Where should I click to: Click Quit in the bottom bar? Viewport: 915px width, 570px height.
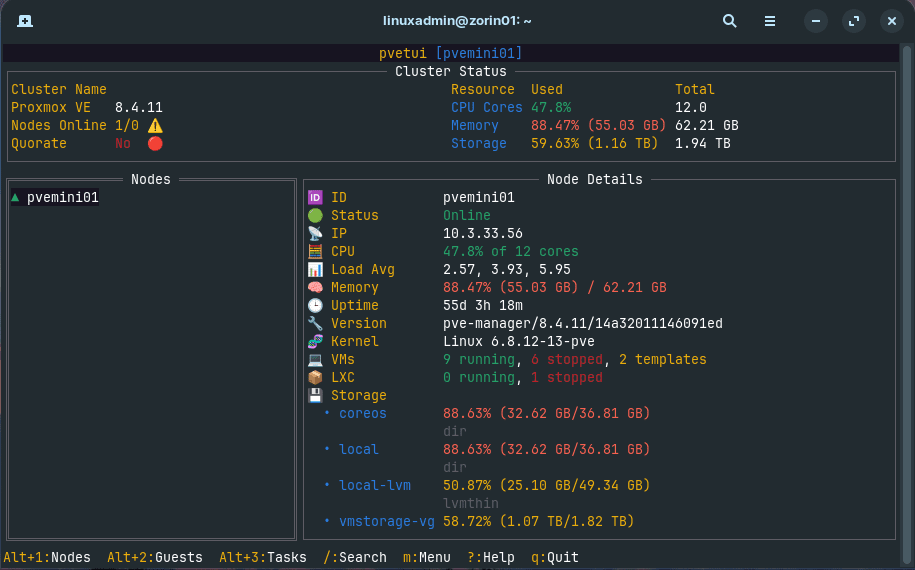555,557
